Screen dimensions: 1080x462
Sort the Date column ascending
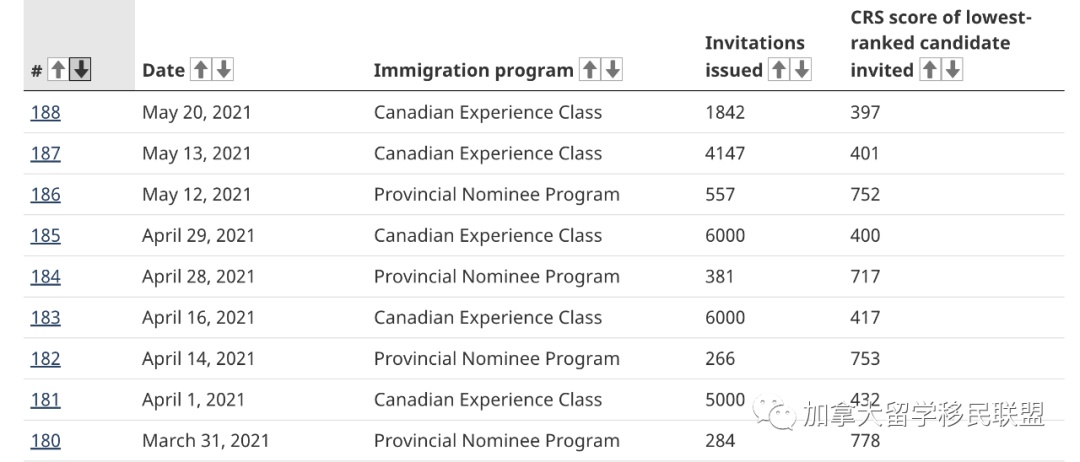pos(200,70)
